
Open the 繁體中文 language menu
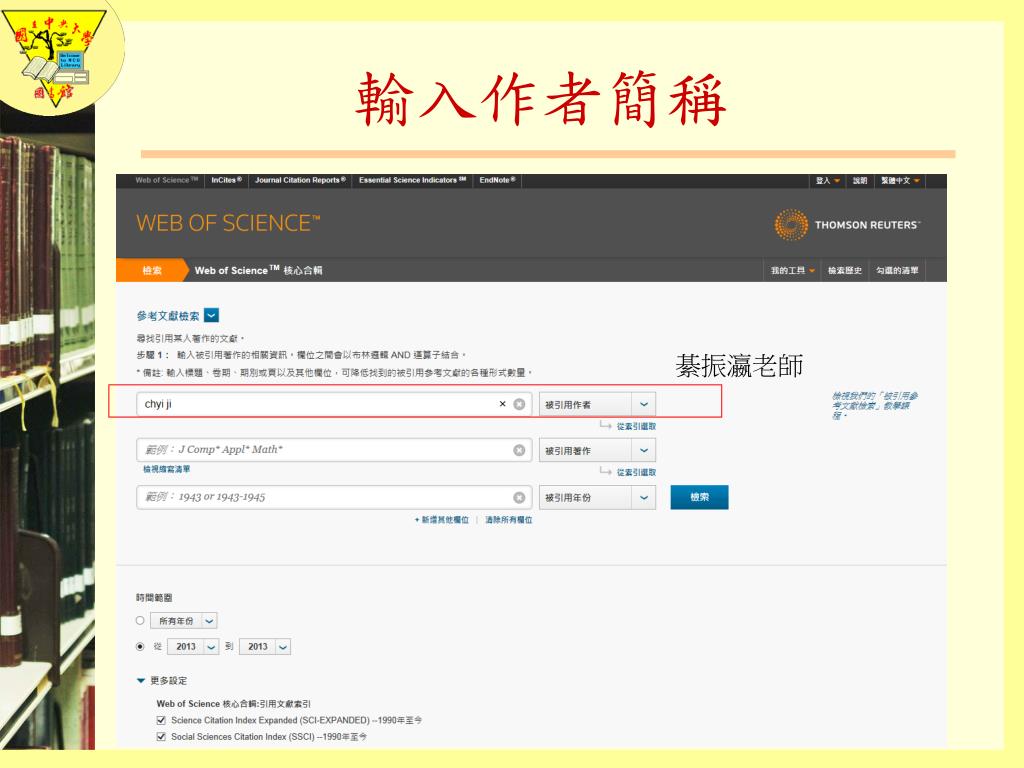tap(900, 181)
